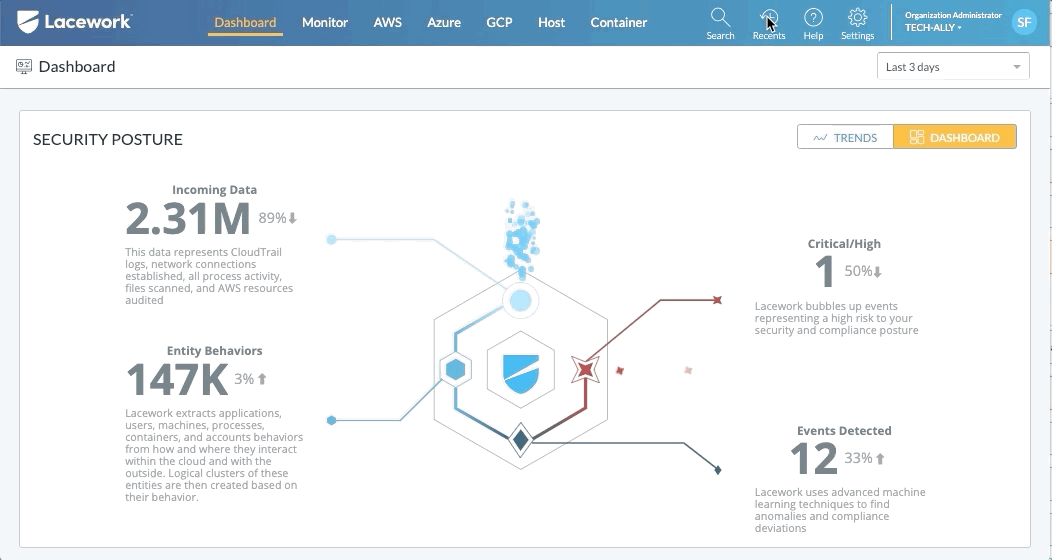Open the Recents clock icon
This screenshot has height=560, width=1052.
(x=769, y=18)
